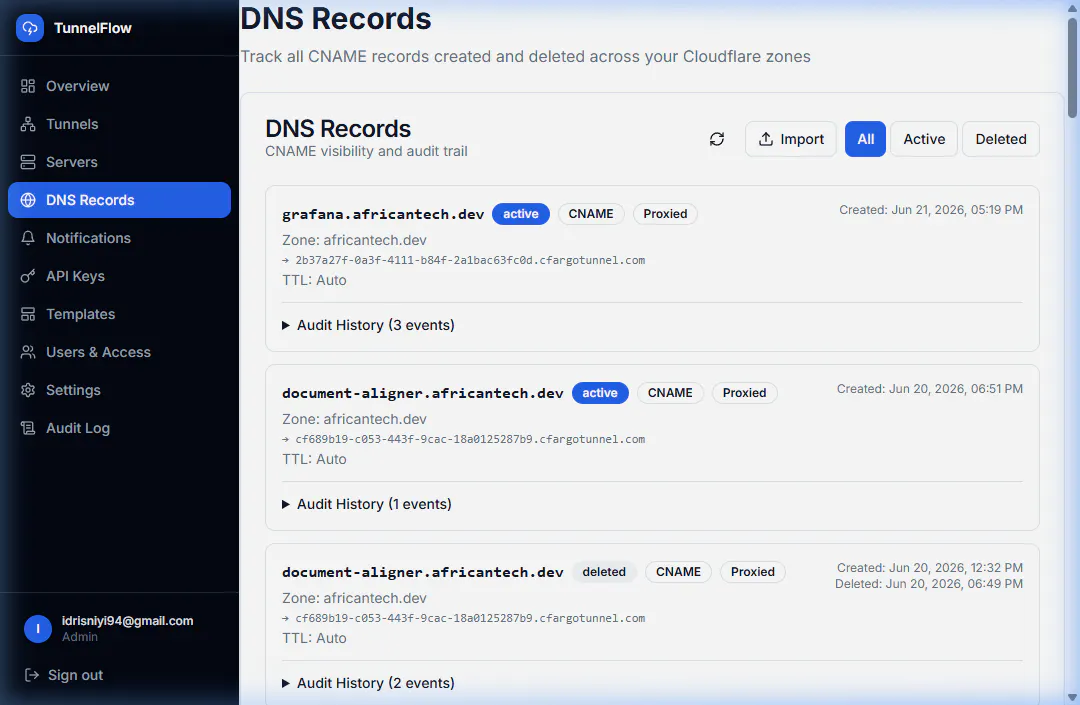Screen dimensions: 1080x705
Task: Click the vertical scrollbar thumb
Action: point(1072,67)
